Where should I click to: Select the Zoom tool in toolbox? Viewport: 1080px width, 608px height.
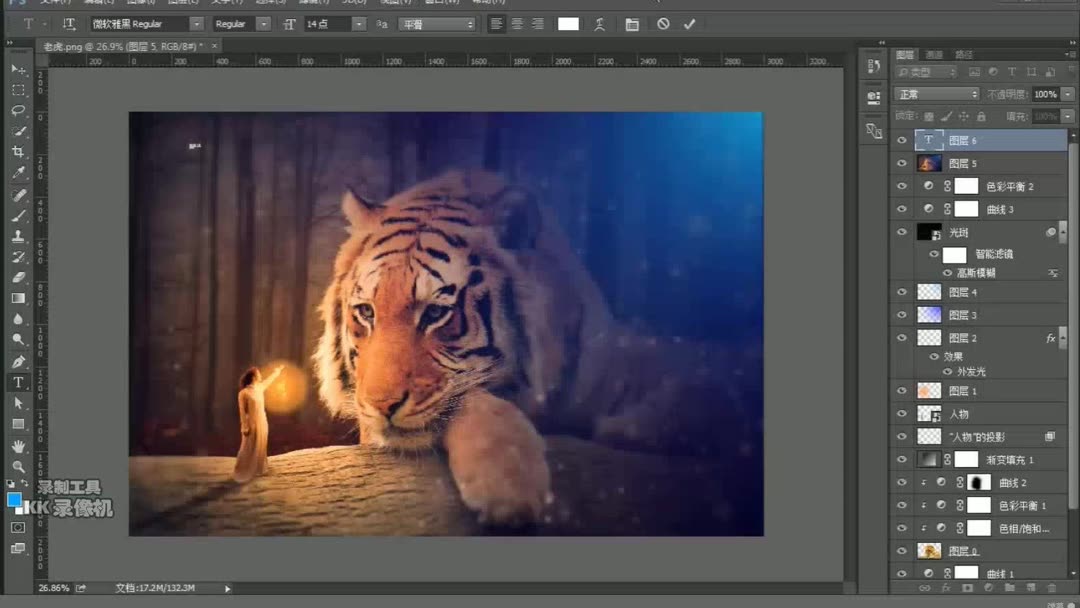pos(18,466)
